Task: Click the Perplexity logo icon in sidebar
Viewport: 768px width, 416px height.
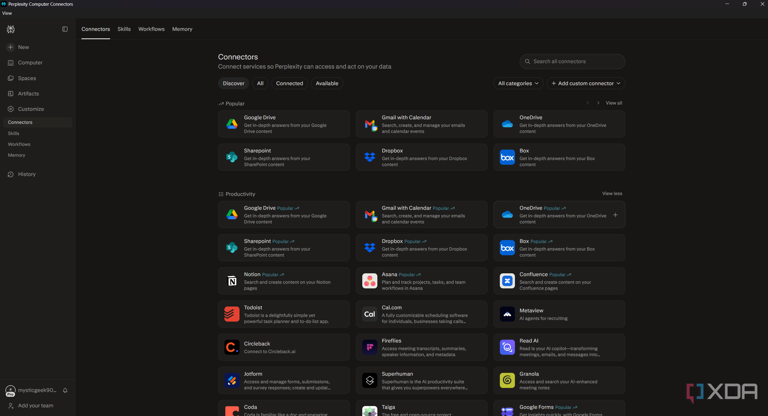Action: (x=10, y=29)
